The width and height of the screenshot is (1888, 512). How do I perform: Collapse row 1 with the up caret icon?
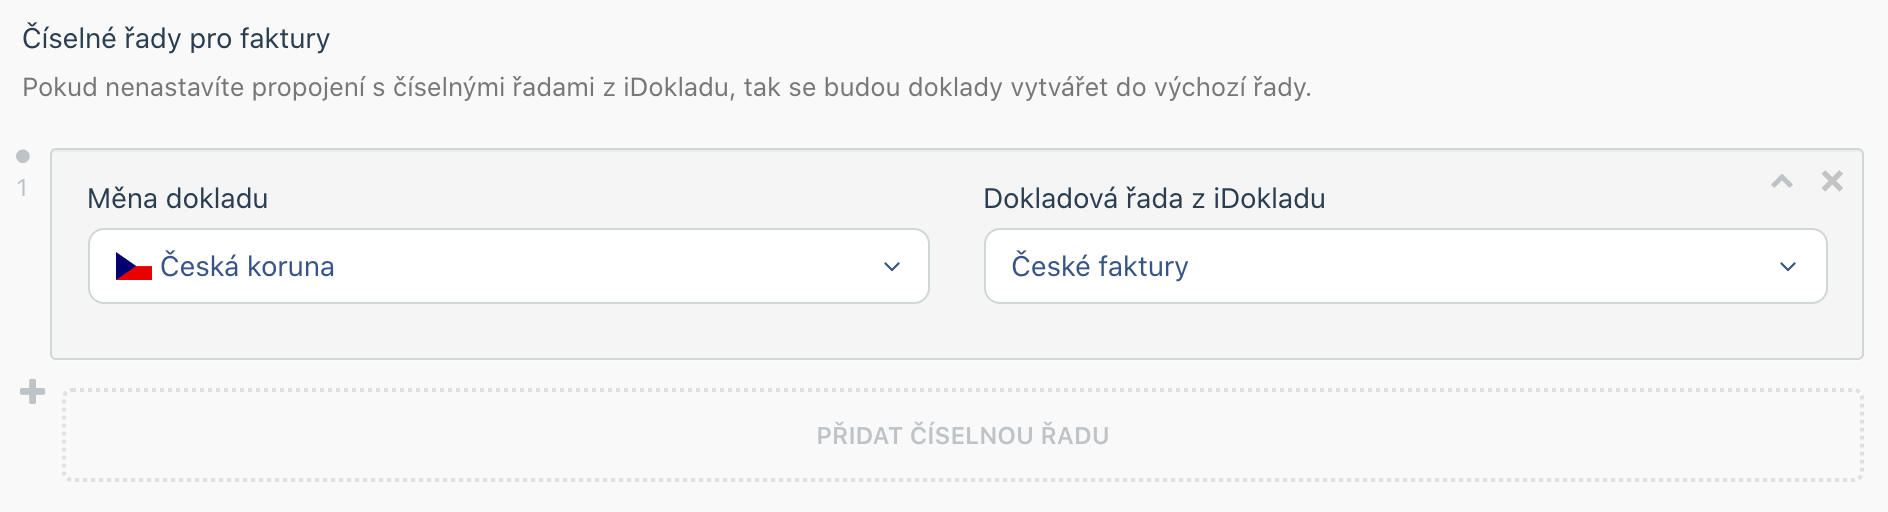(1782, 181)
